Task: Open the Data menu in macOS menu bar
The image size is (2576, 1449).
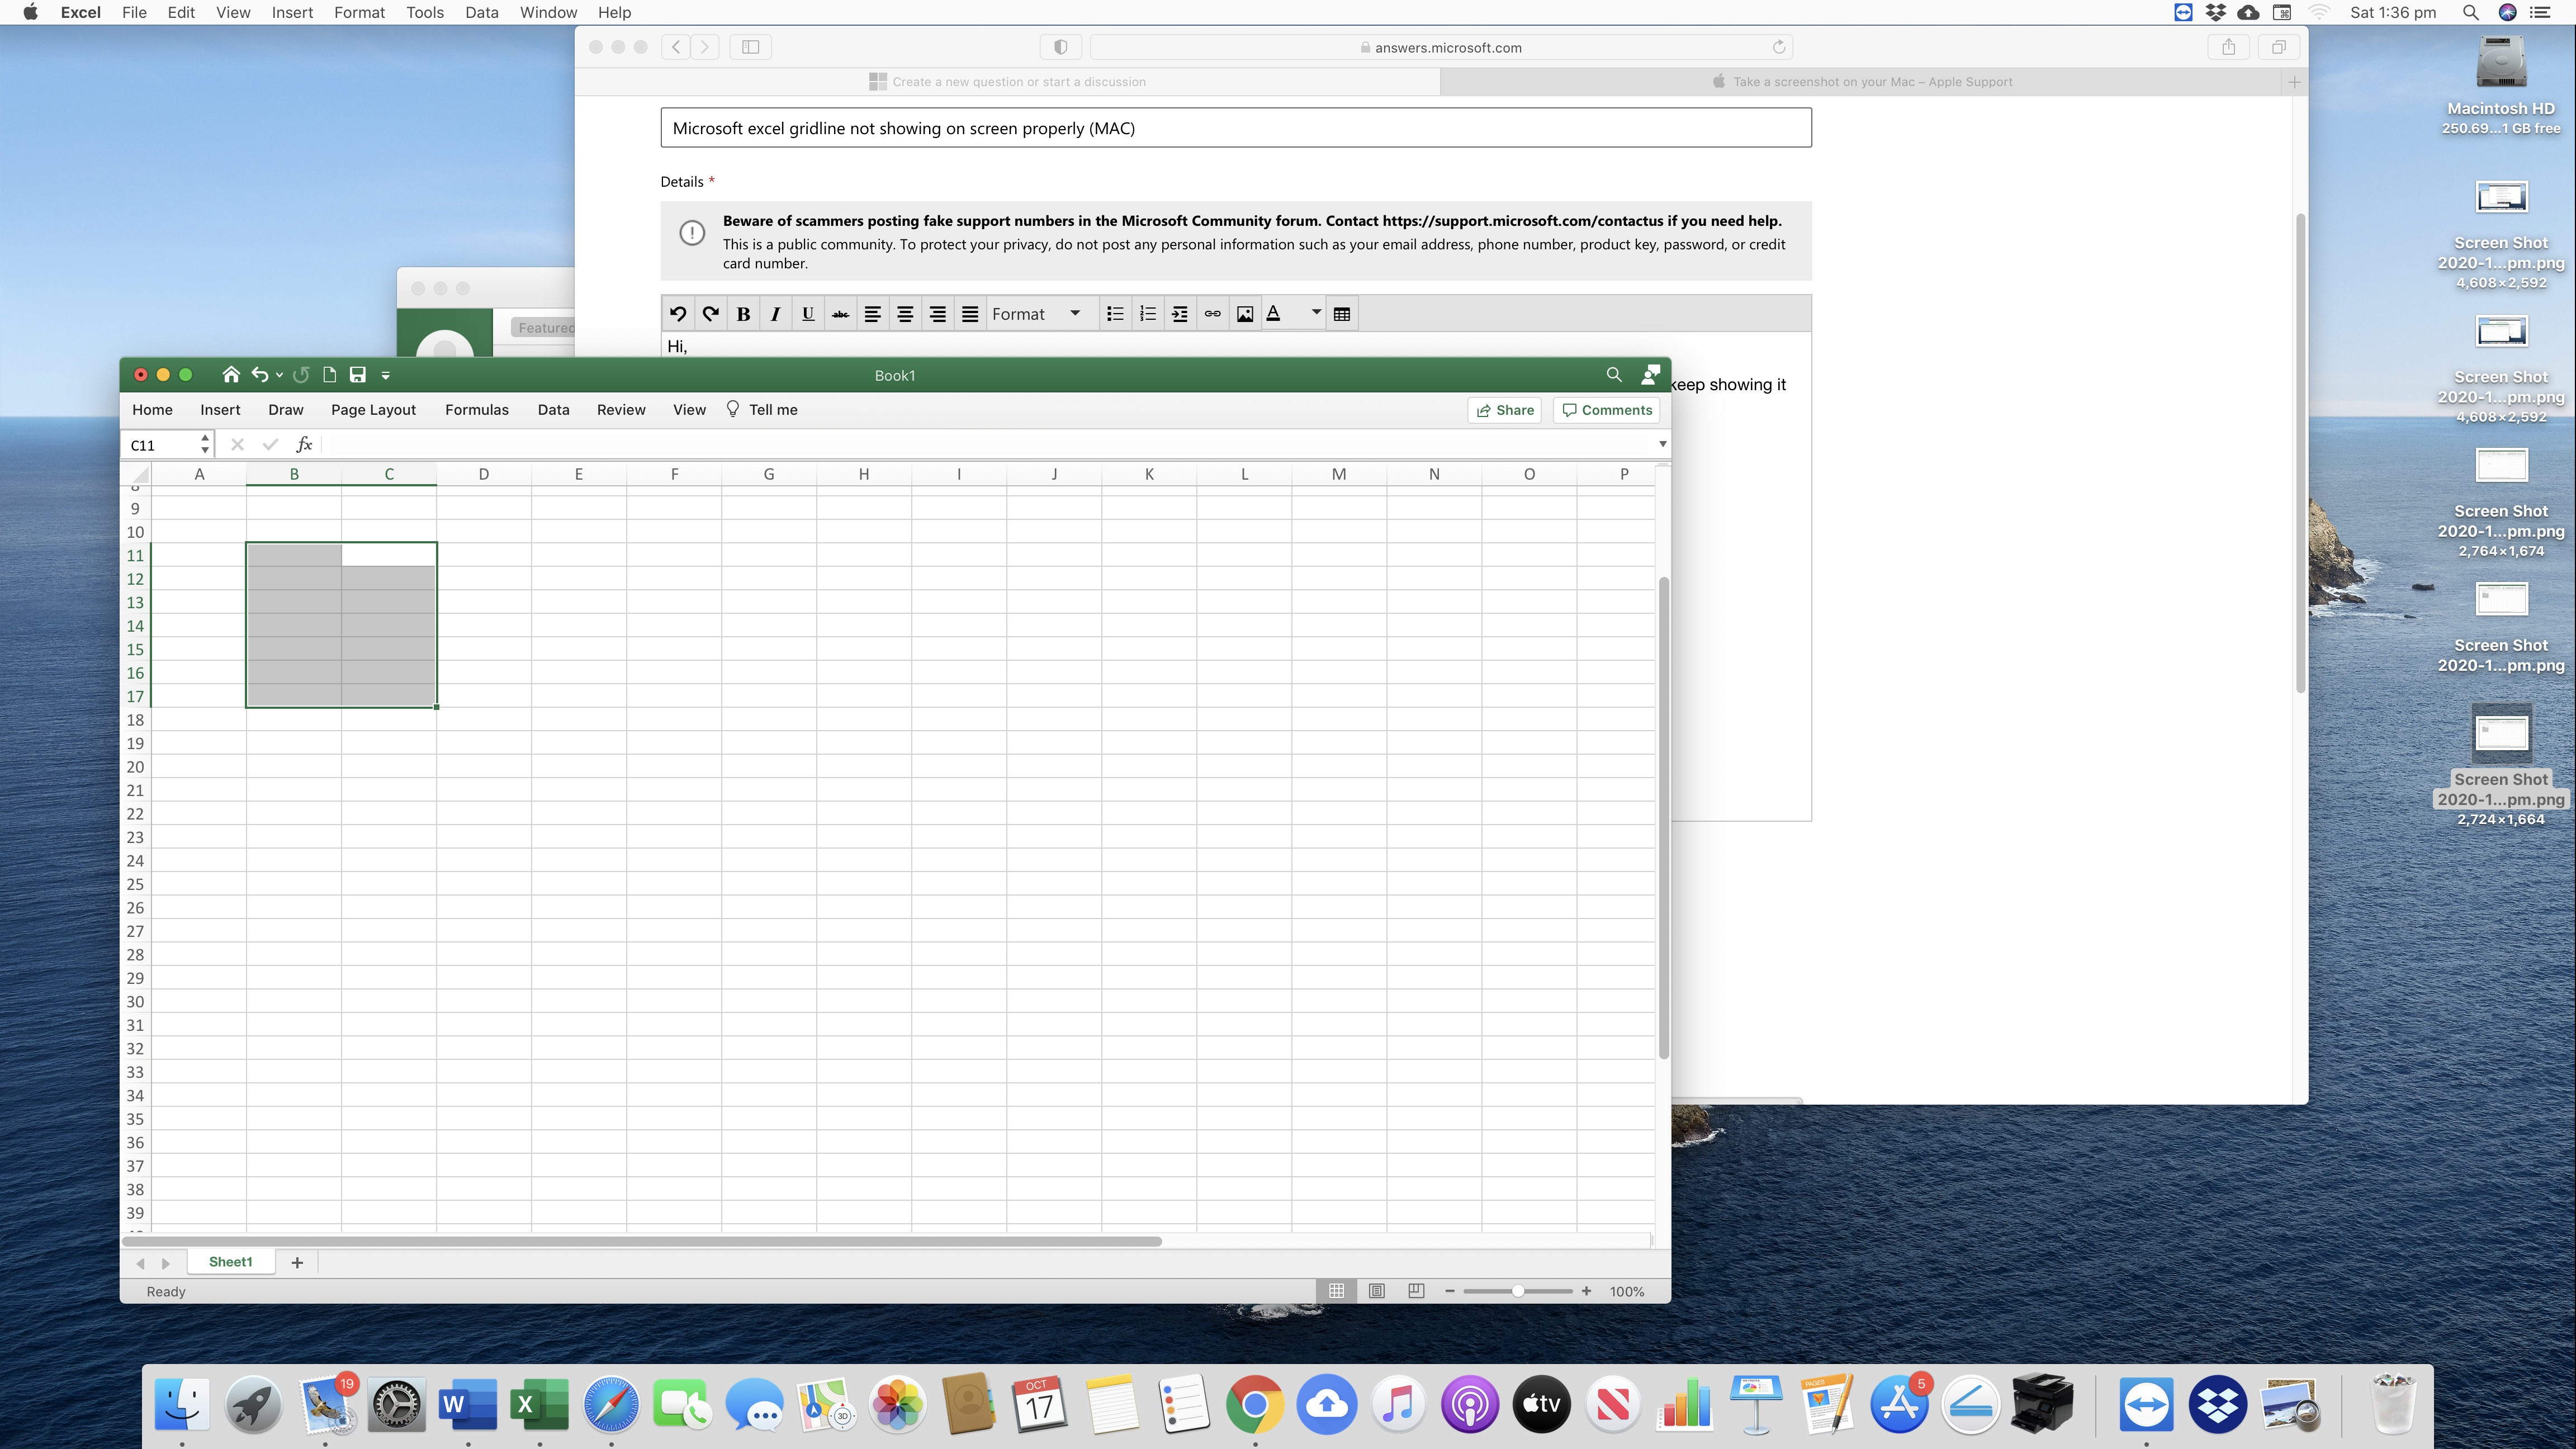Action: [x=481, y=13]
